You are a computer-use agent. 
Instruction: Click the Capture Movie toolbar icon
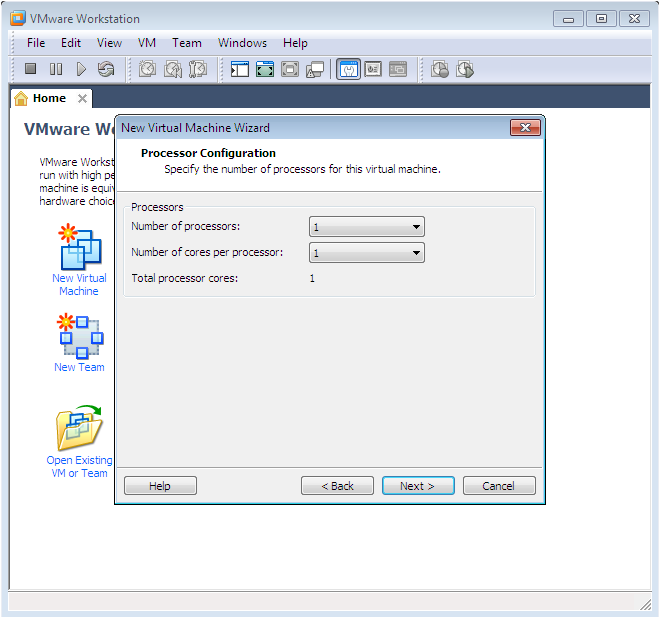pyautogui.click(x=440, y=69)
